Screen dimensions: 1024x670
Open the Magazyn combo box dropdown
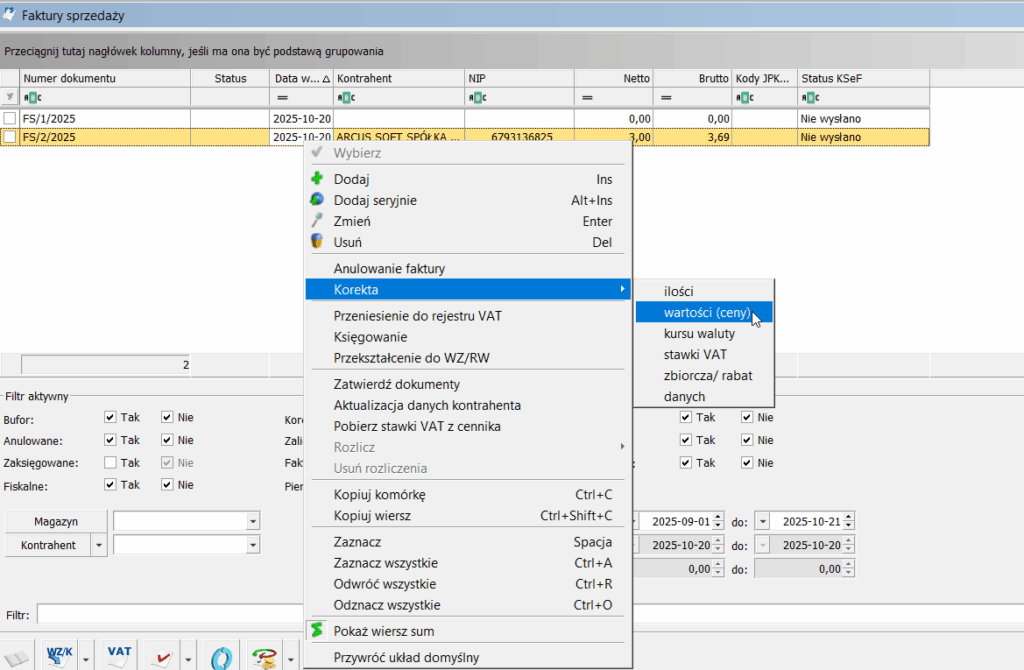pos(252,521)
